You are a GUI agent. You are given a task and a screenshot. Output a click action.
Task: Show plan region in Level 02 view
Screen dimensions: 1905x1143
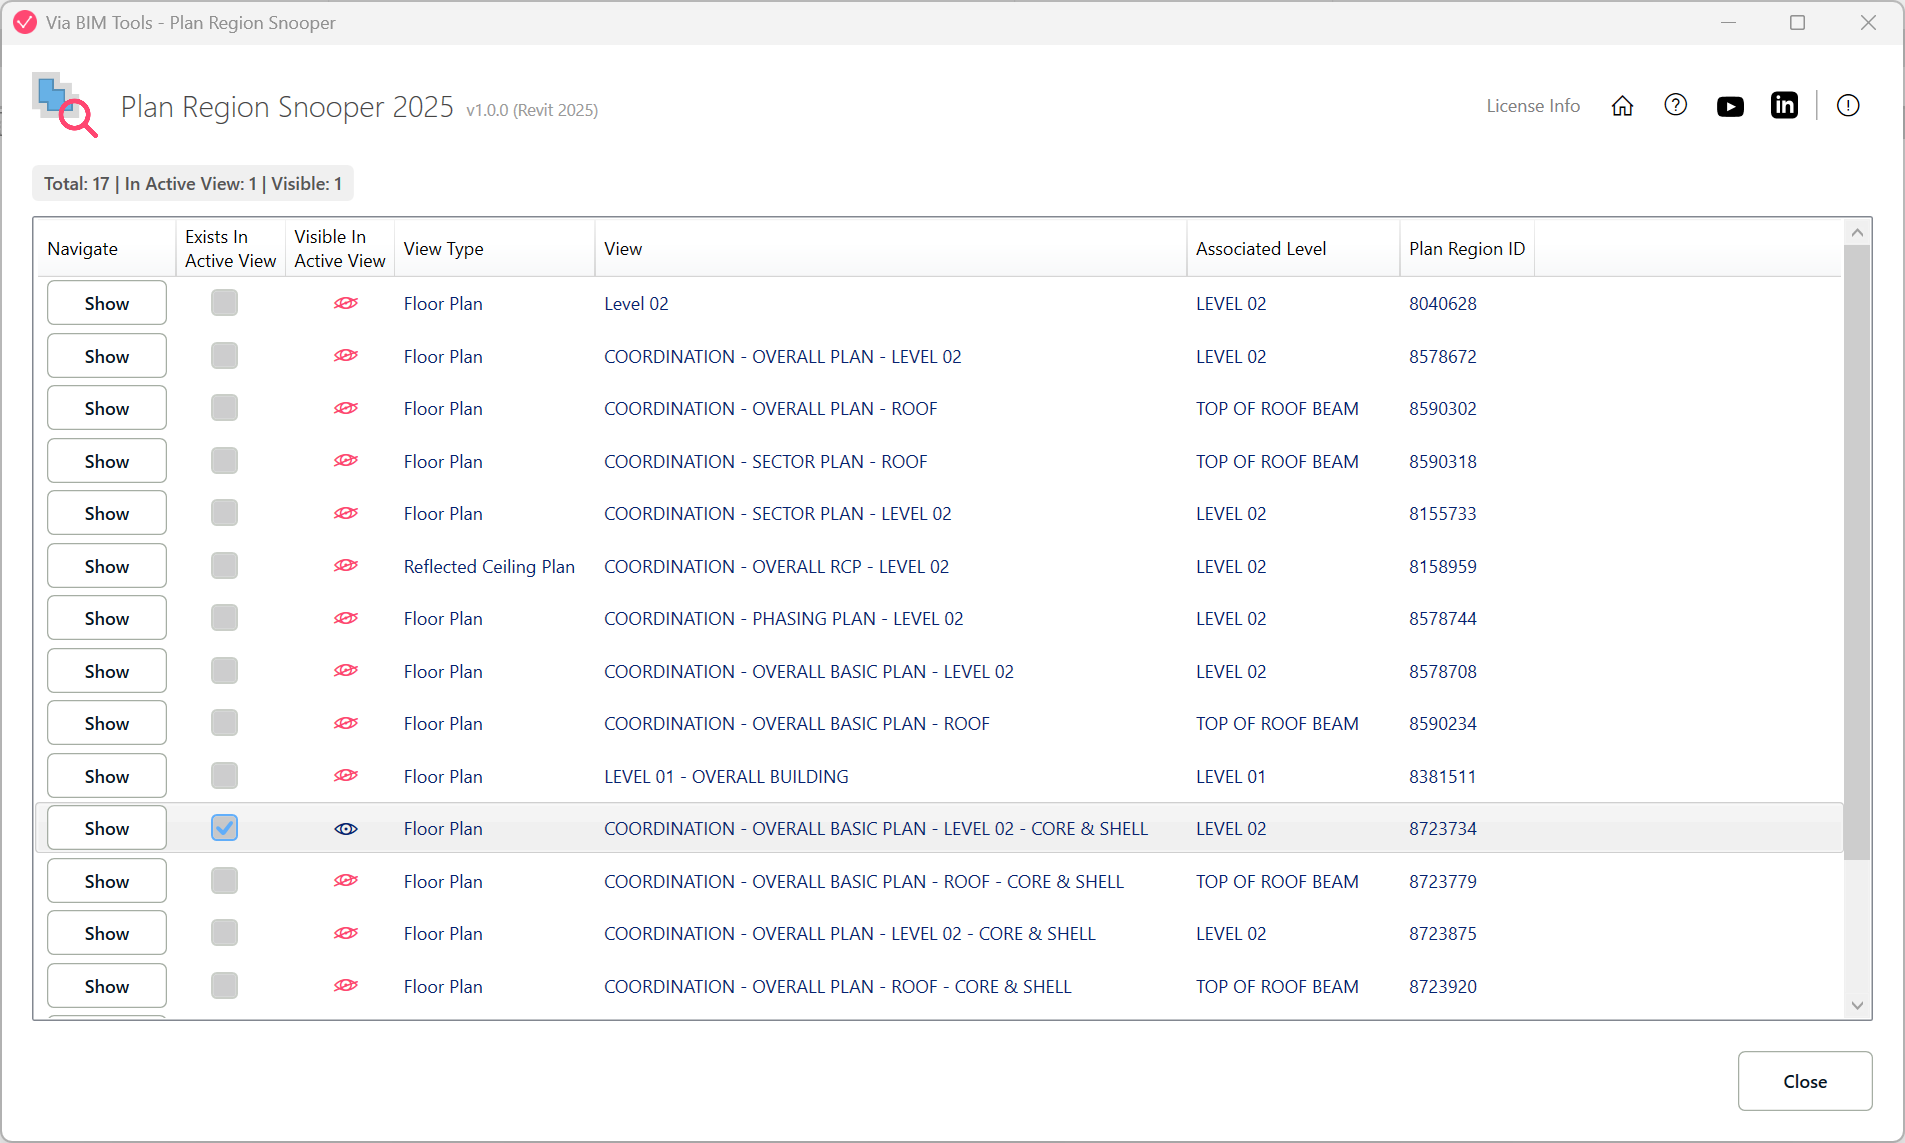point(107,303)
